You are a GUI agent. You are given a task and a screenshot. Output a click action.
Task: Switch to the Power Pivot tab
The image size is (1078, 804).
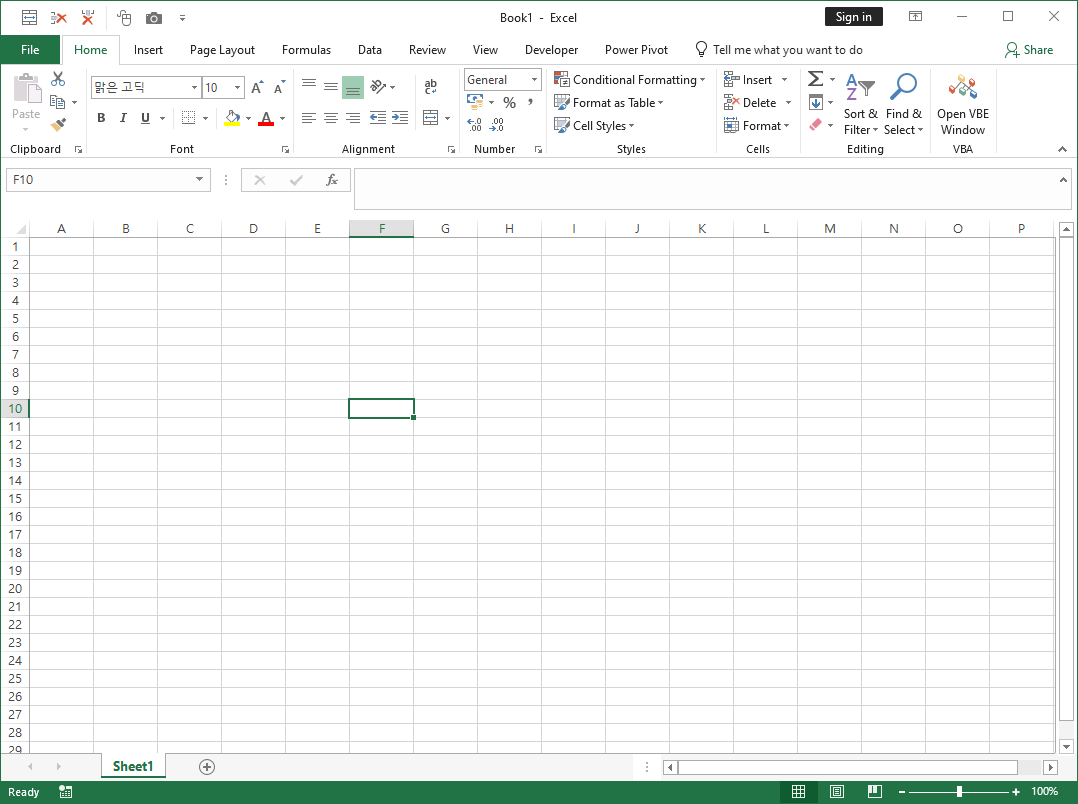[x=636, y=50]
